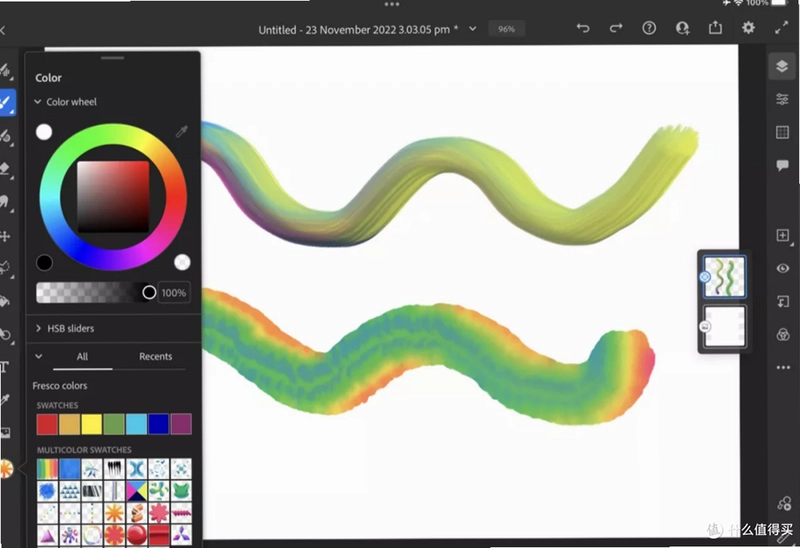Open the comments panel icon
800x548 pixels.
(782, 165)
